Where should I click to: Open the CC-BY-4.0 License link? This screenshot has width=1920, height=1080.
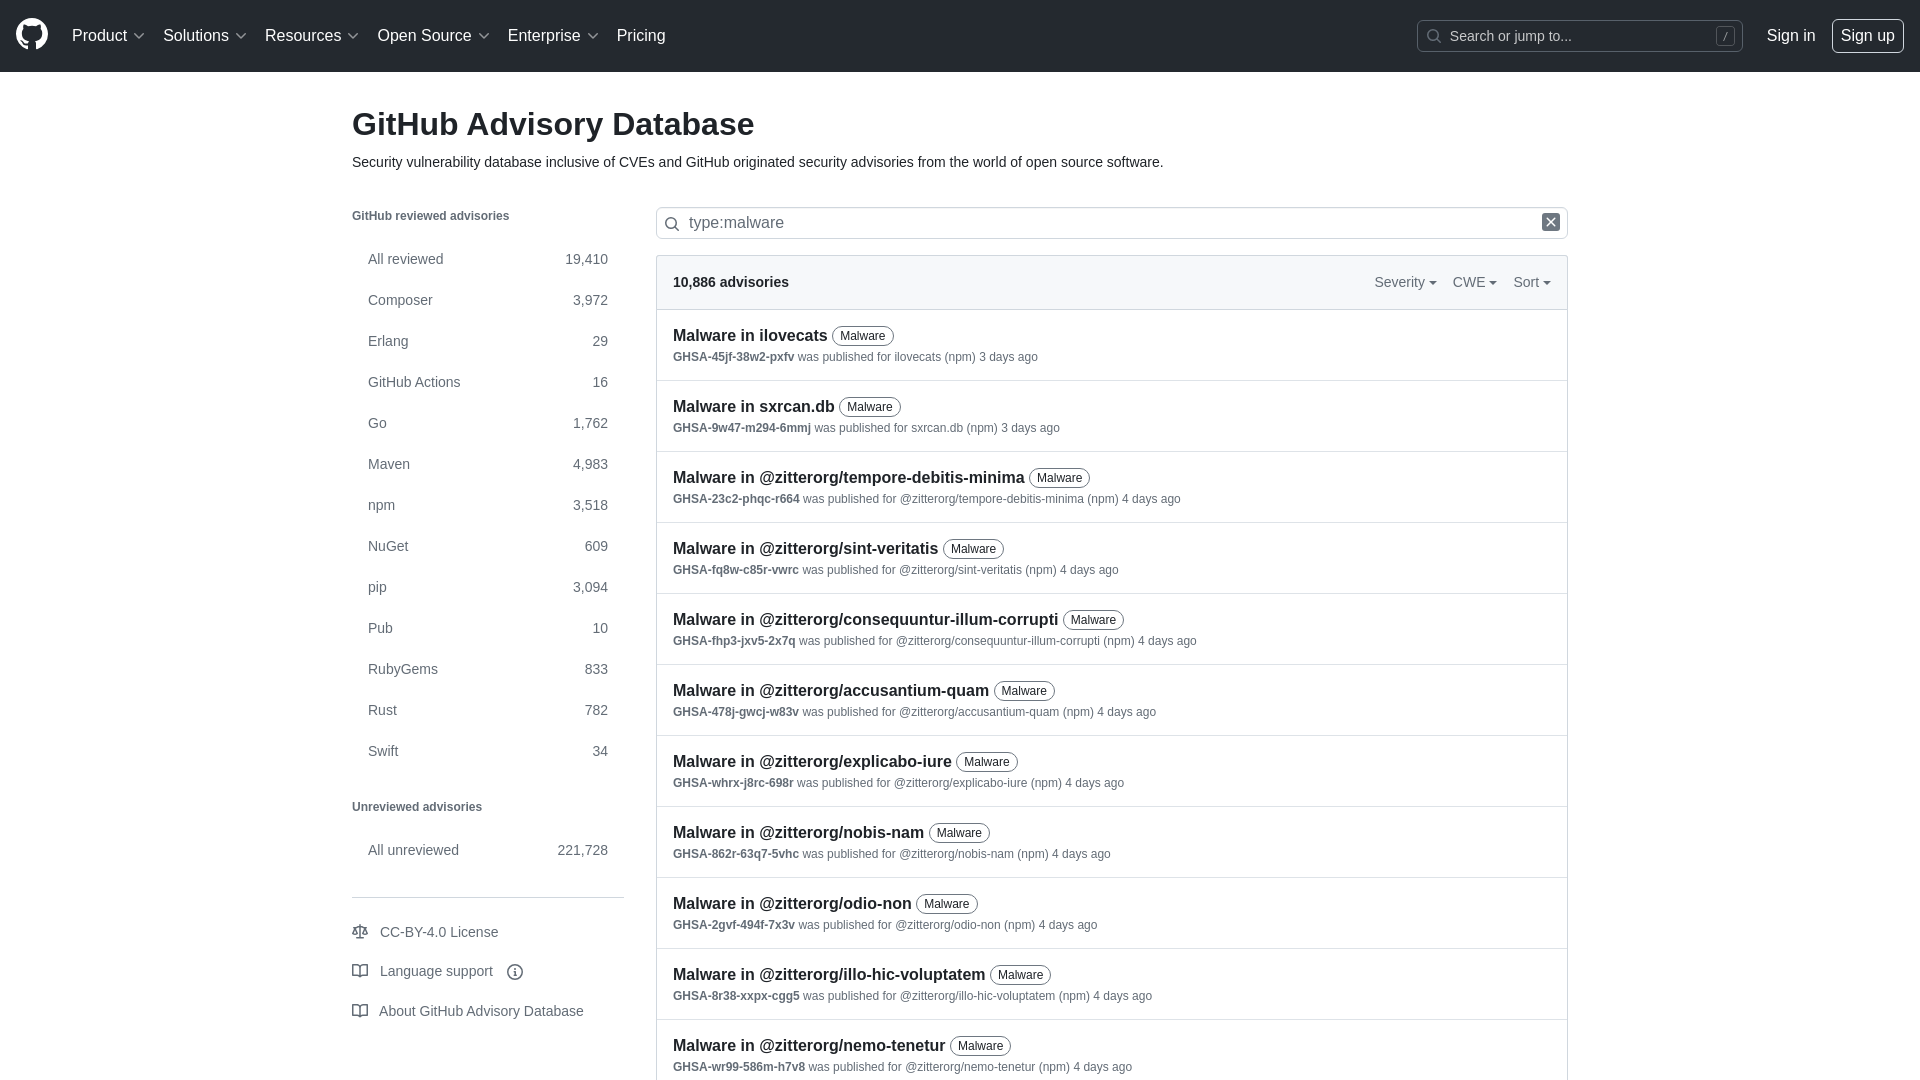click(x=439, y=932)
